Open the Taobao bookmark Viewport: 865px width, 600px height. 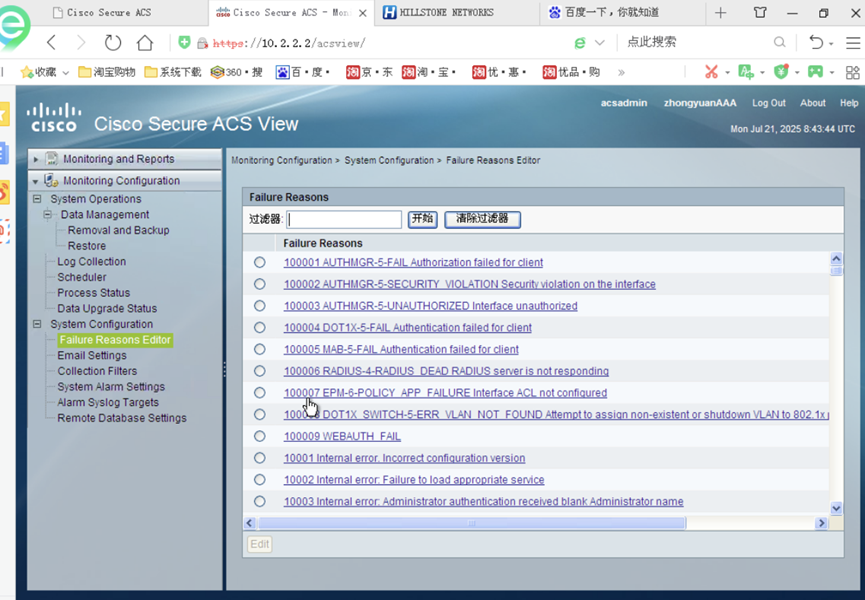pos(429,72)
